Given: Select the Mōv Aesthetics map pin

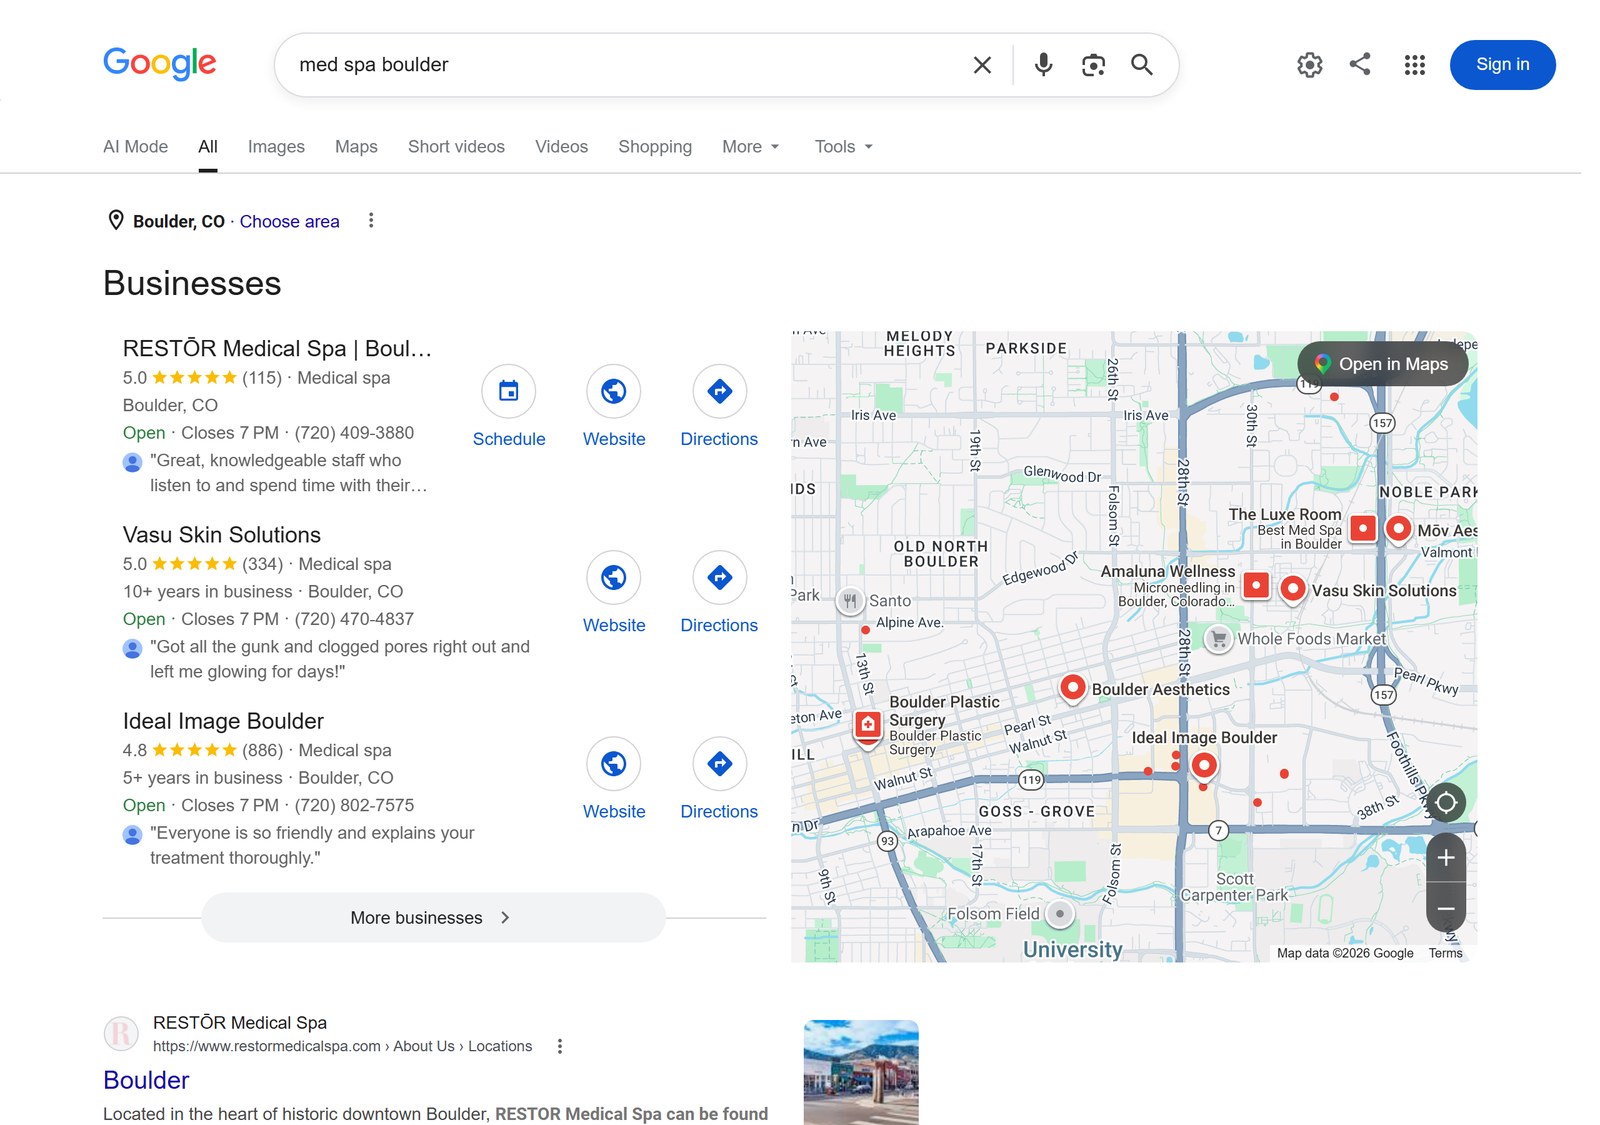Looking at the screenshot, I should coord(1398,529).
